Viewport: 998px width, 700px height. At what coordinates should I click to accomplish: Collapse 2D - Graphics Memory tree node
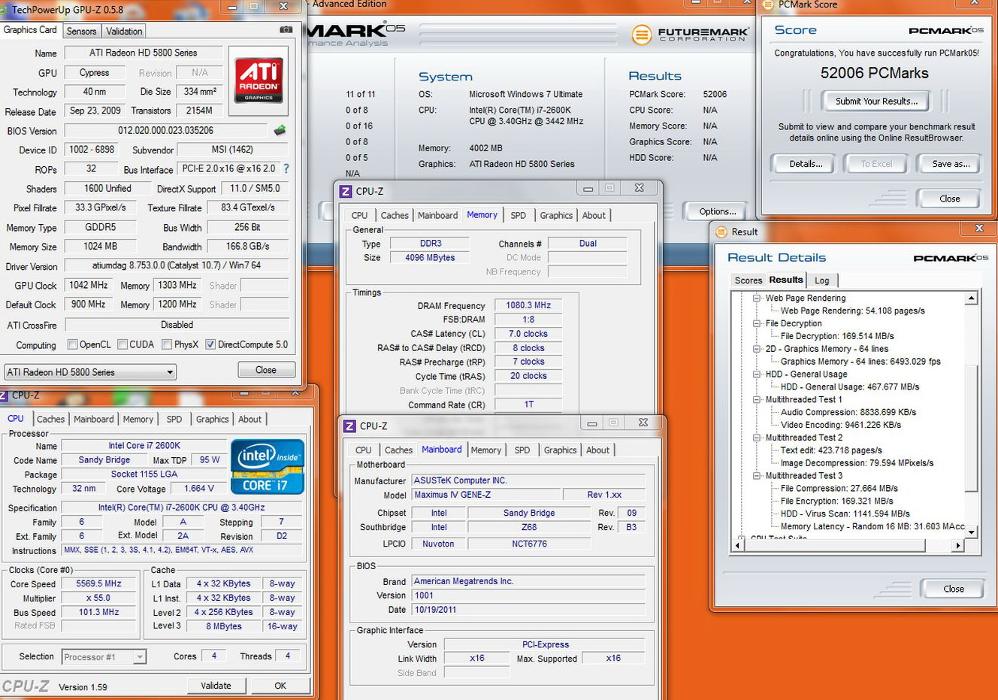tap(757, 349)
